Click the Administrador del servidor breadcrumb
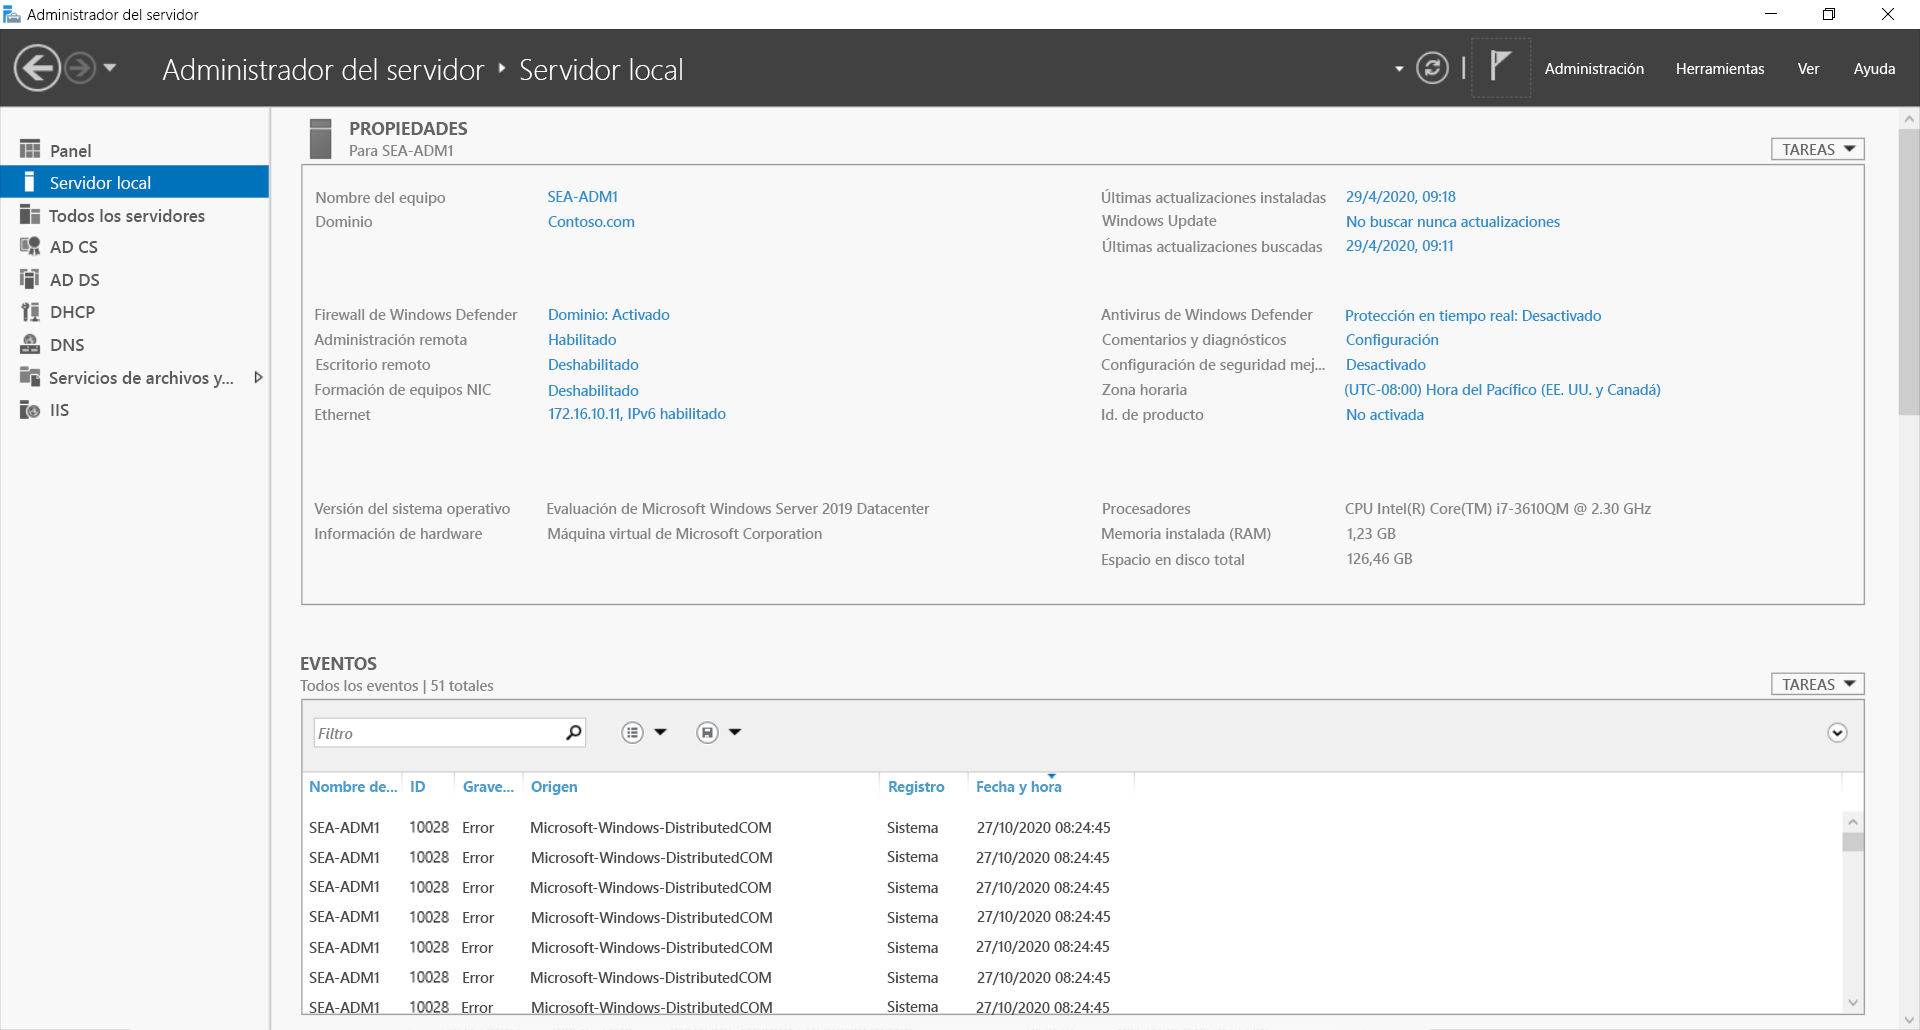Image resolution: width=1920 pixels, height=1030 pixels. coord(323,69)
